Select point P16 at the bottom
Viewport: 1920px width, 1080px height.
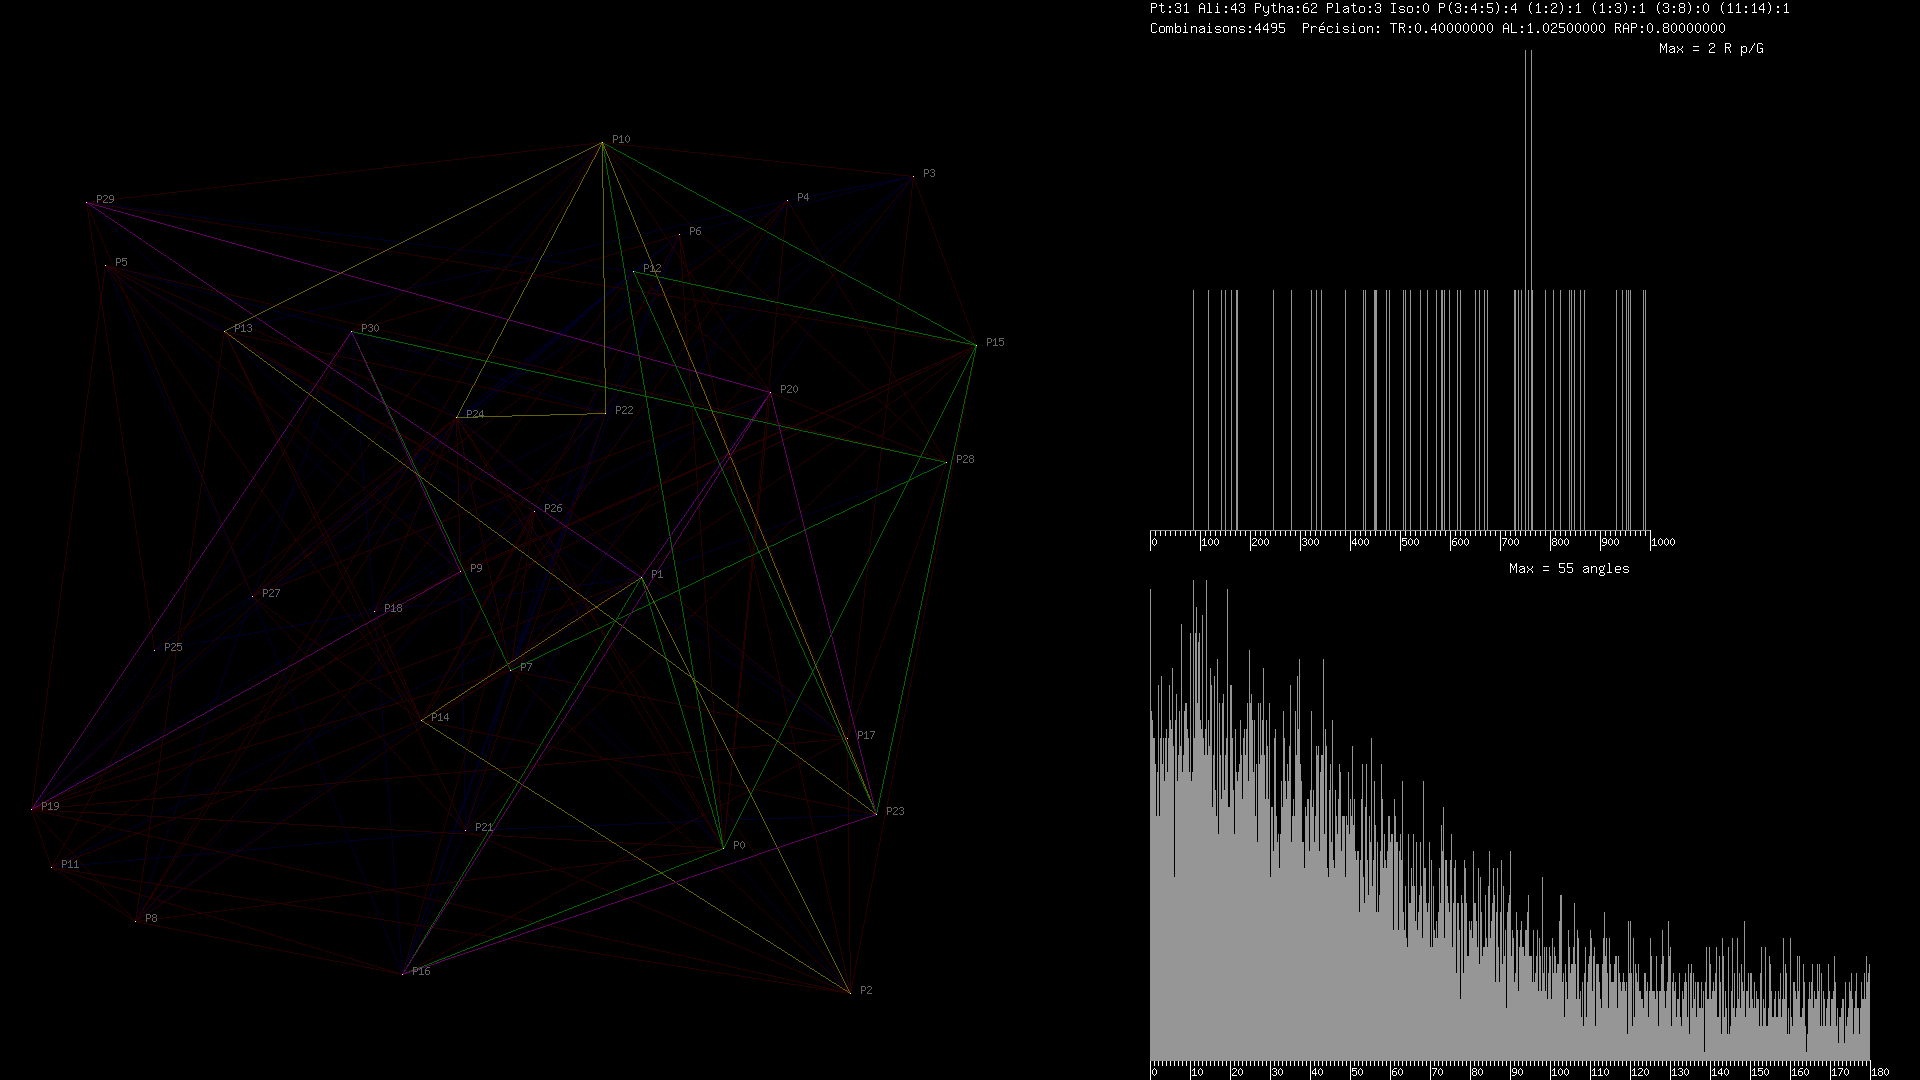click(x=403, y=973)
